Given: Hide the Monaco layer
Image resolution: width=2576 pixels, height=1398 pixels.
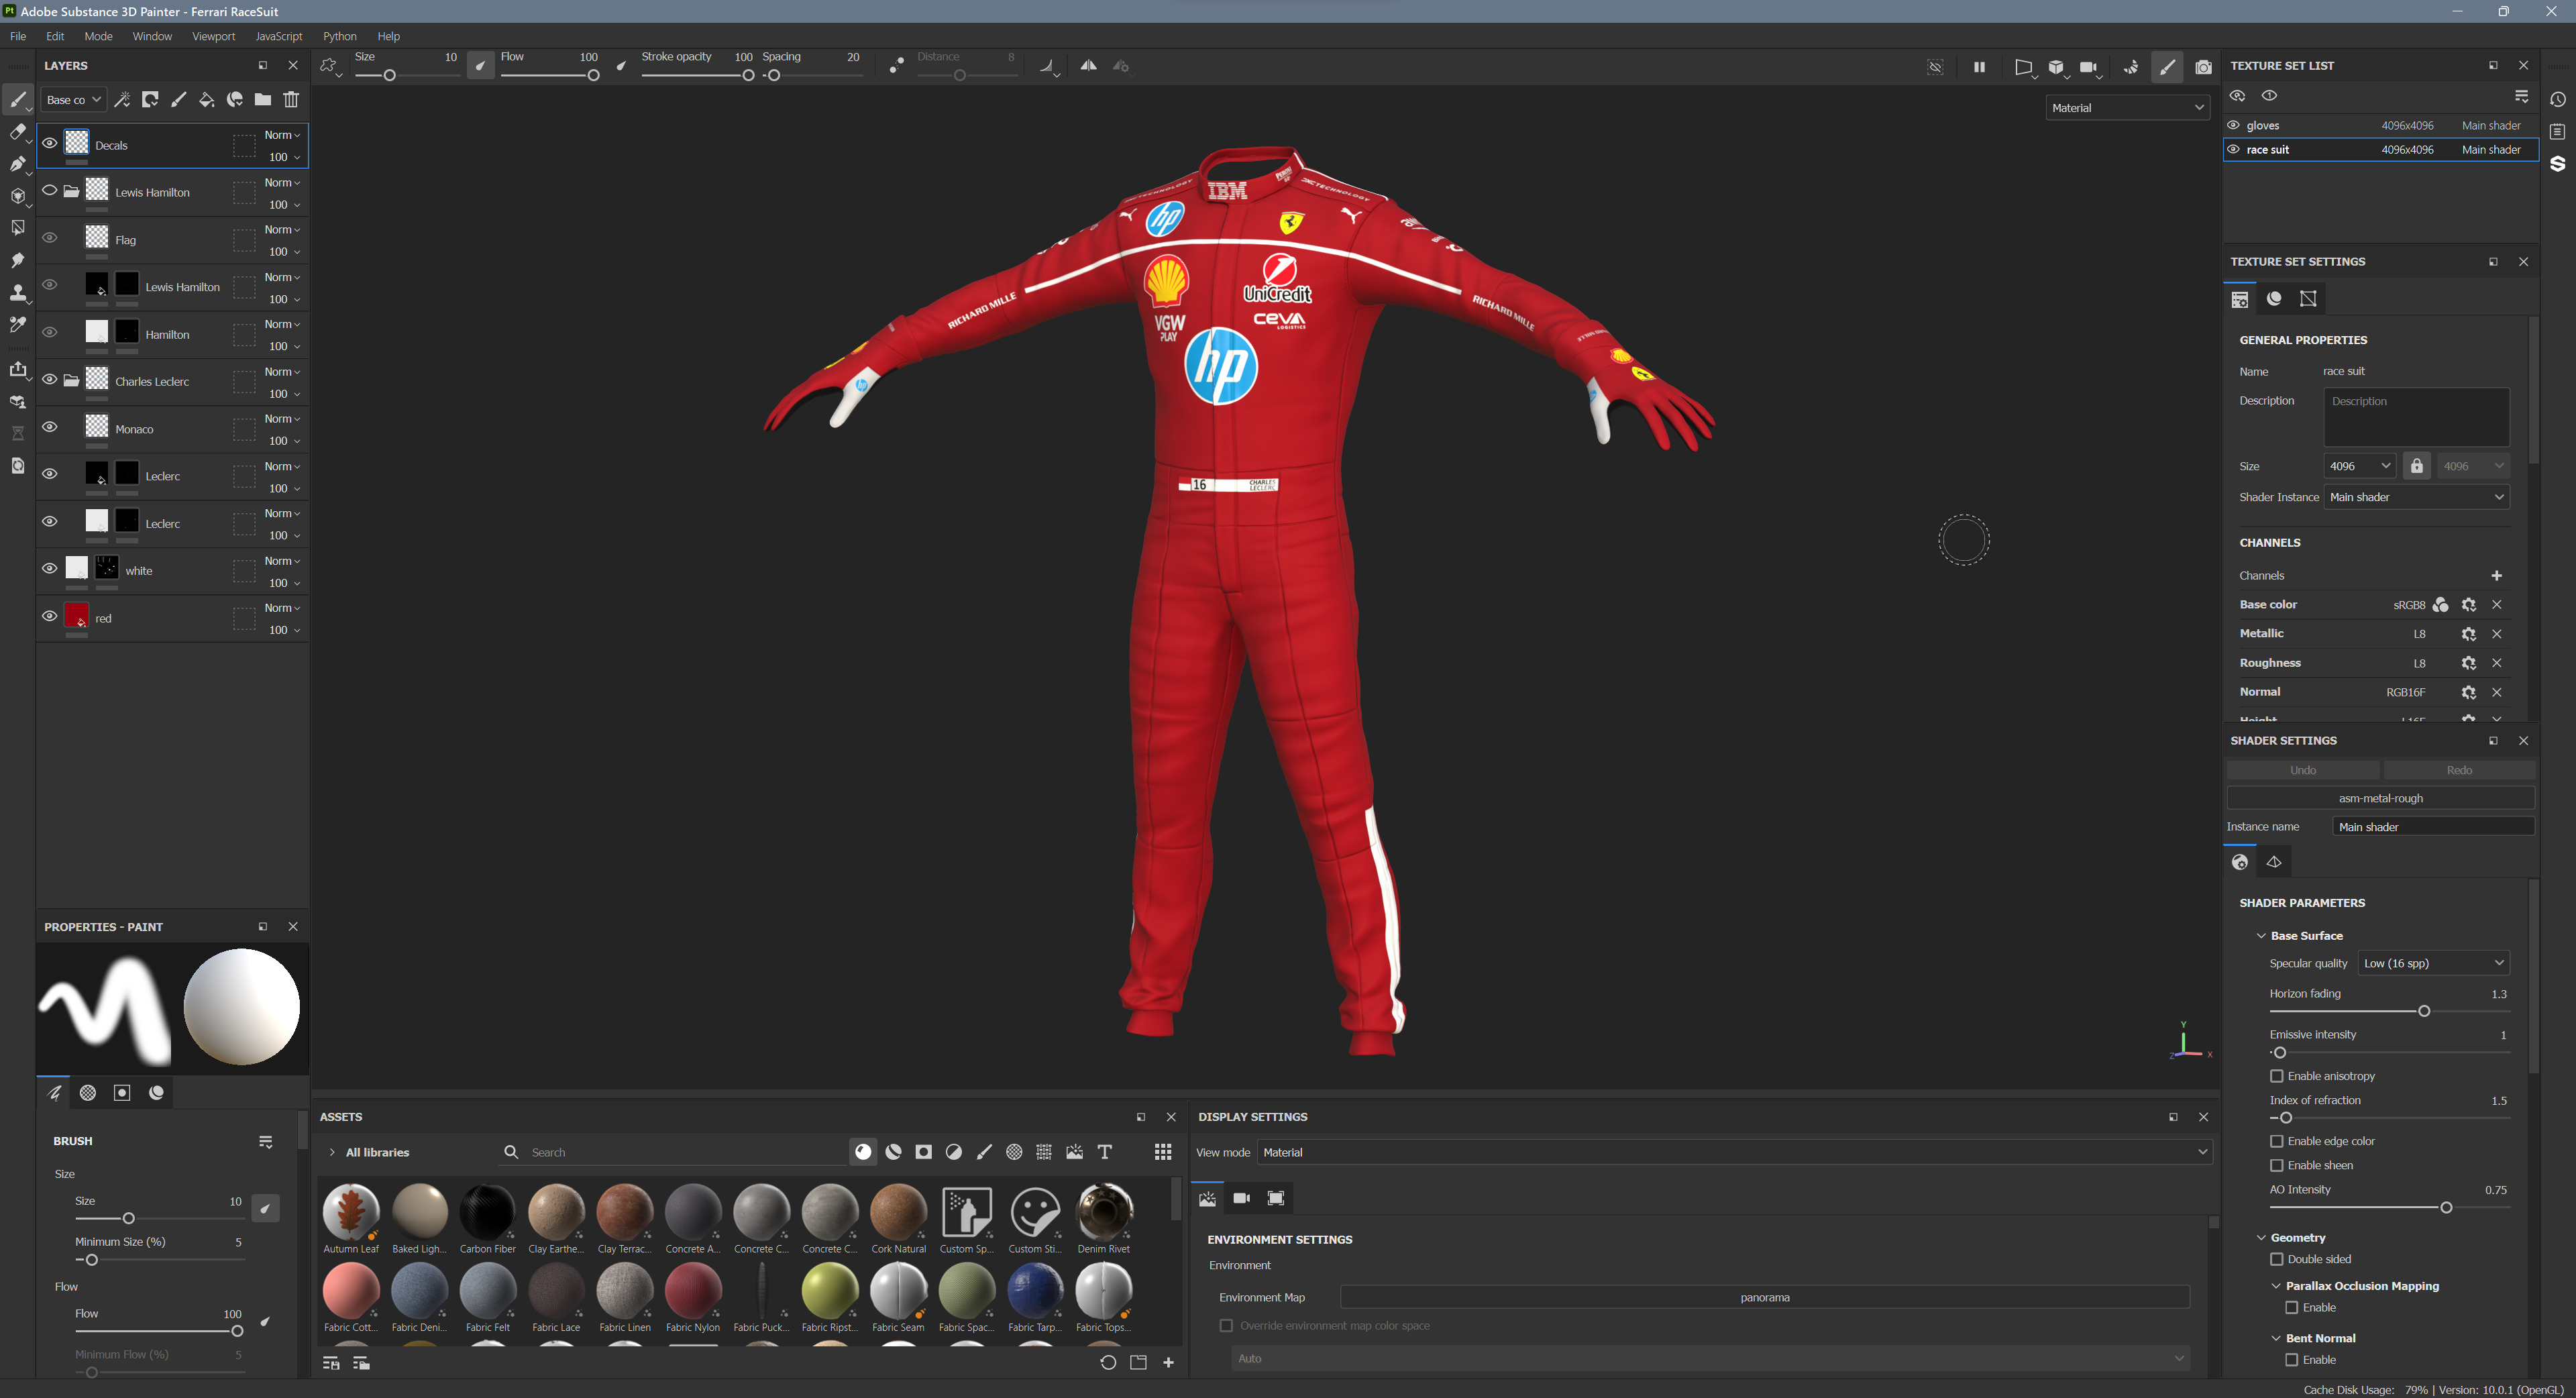Looking at the screenshot, I should click(49, 427).
